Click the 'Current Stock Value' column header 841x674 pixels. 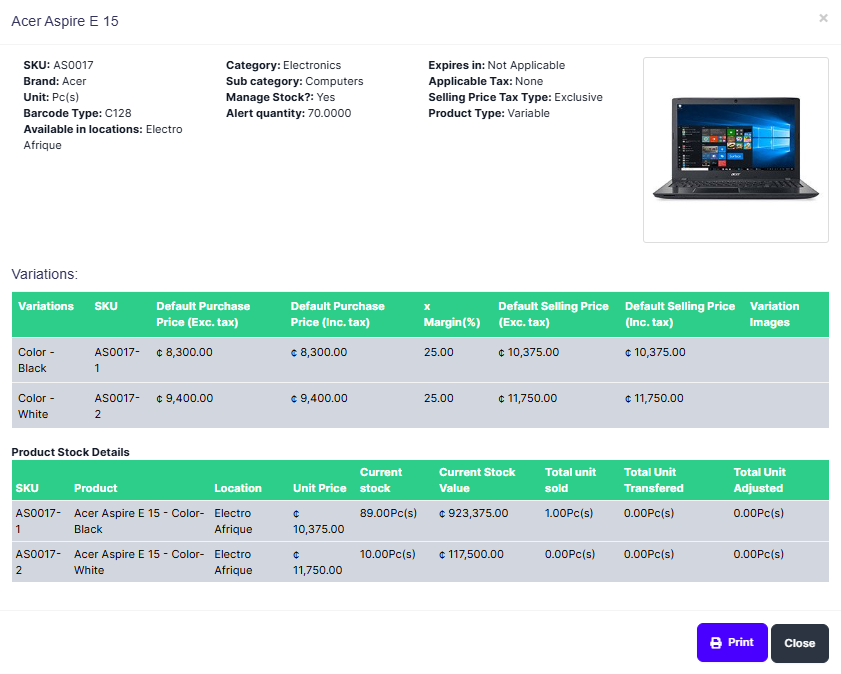[477, 480]
